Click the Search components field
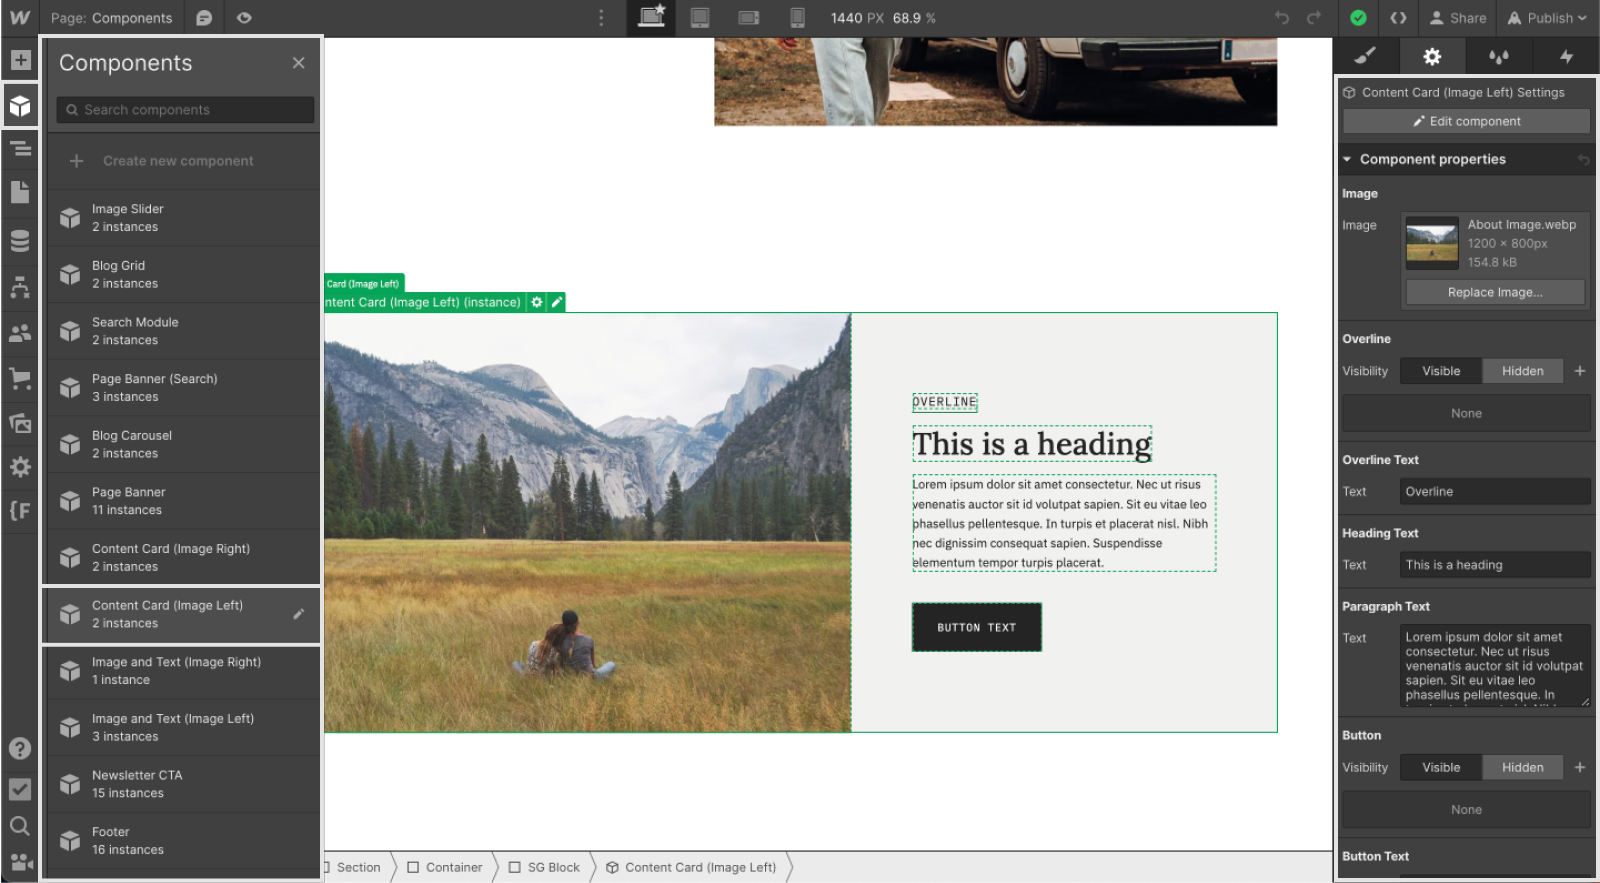Image resolution: width=1600 pixels, height=883 pixels. pos(185,110)
